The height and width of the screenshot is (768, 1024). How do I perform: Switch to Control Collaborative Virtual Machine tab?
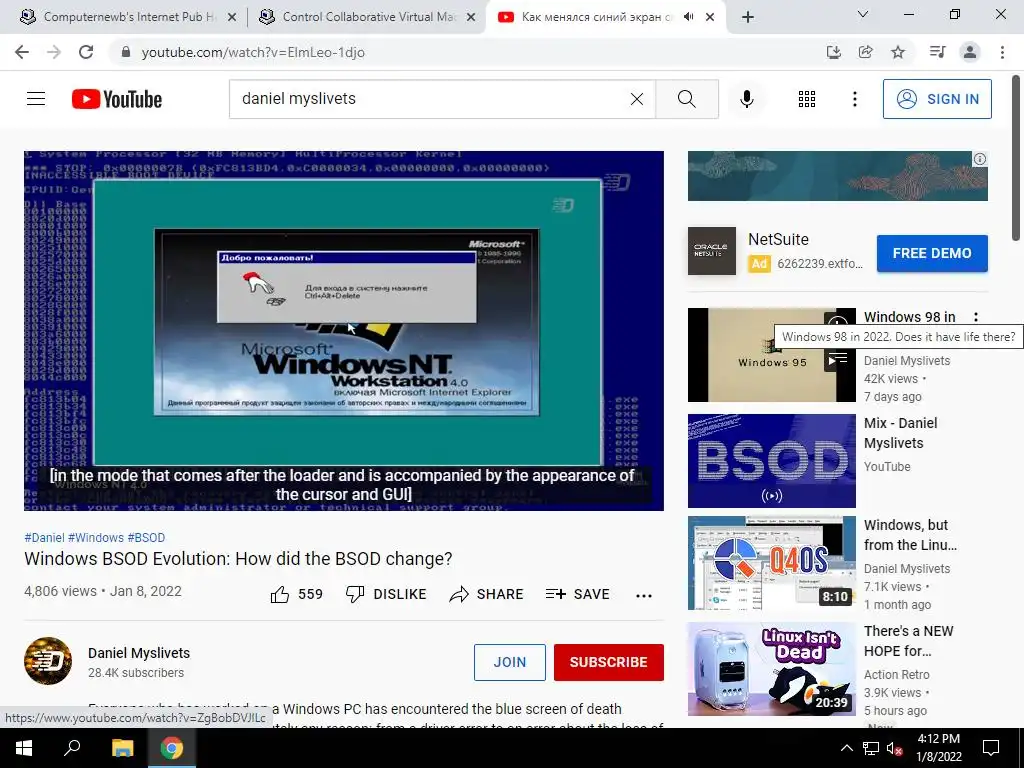[x=367, y=17]
